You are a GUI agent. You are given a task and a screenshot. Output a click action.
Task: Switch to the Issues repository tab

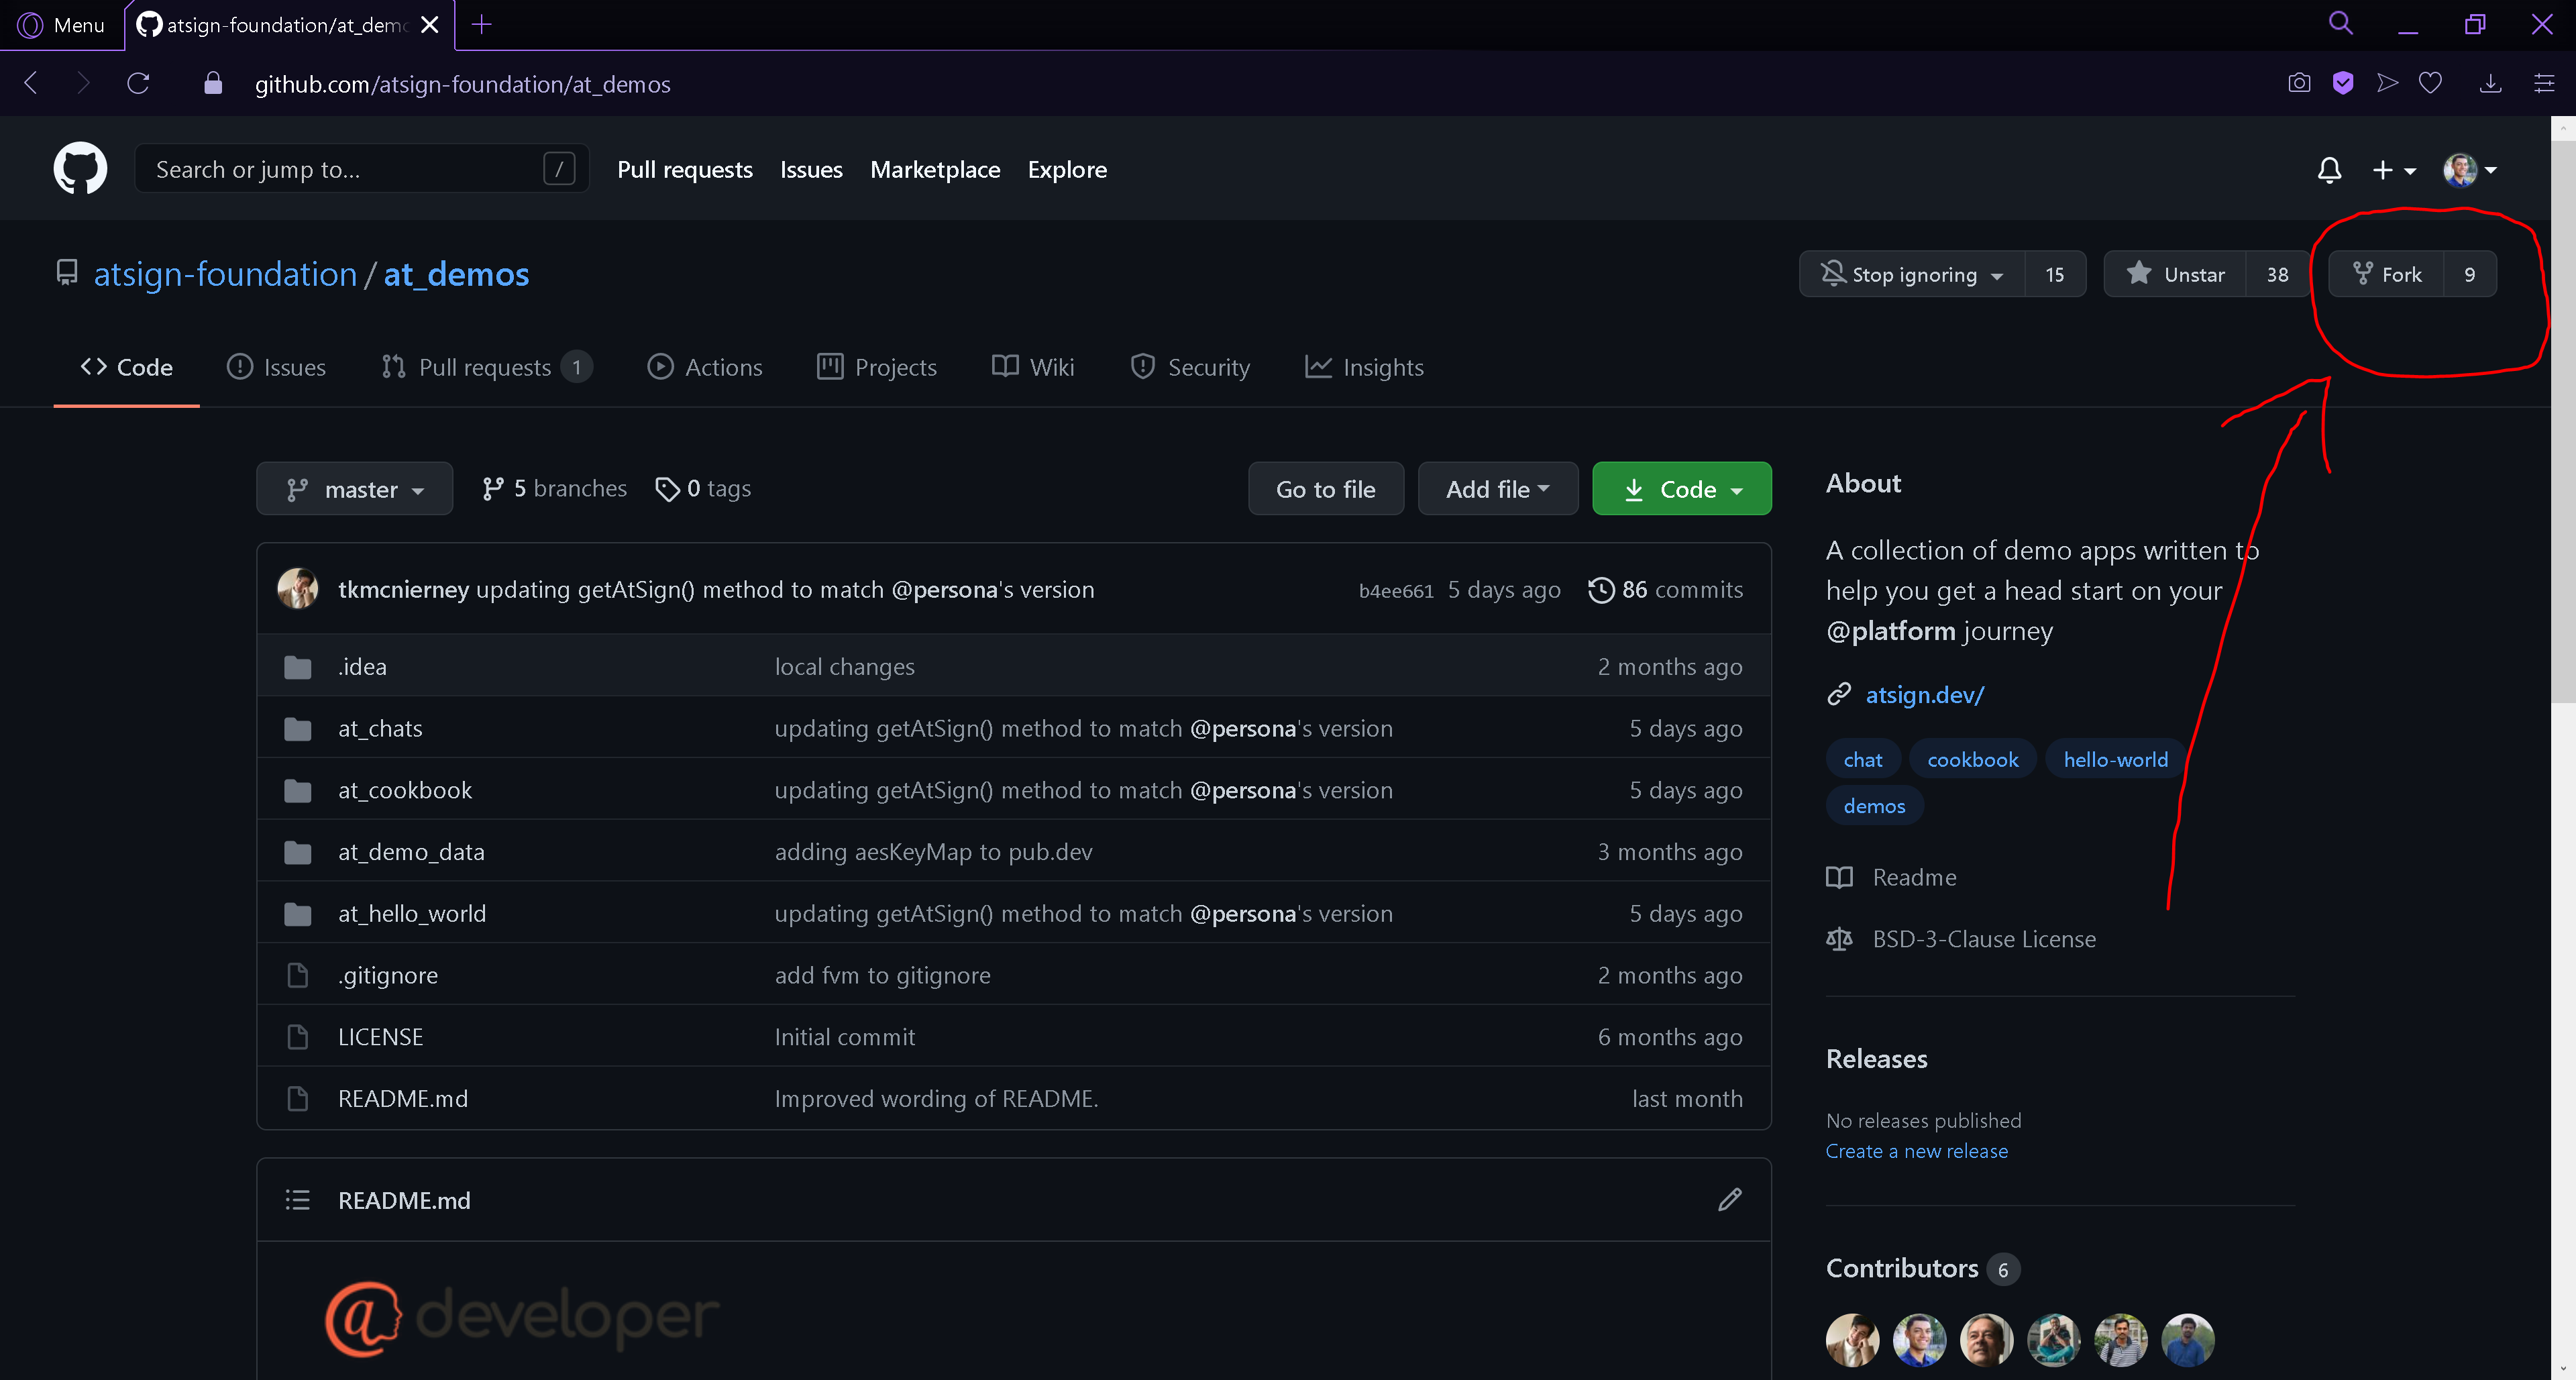pyautogui.click(x=276, y=367)
